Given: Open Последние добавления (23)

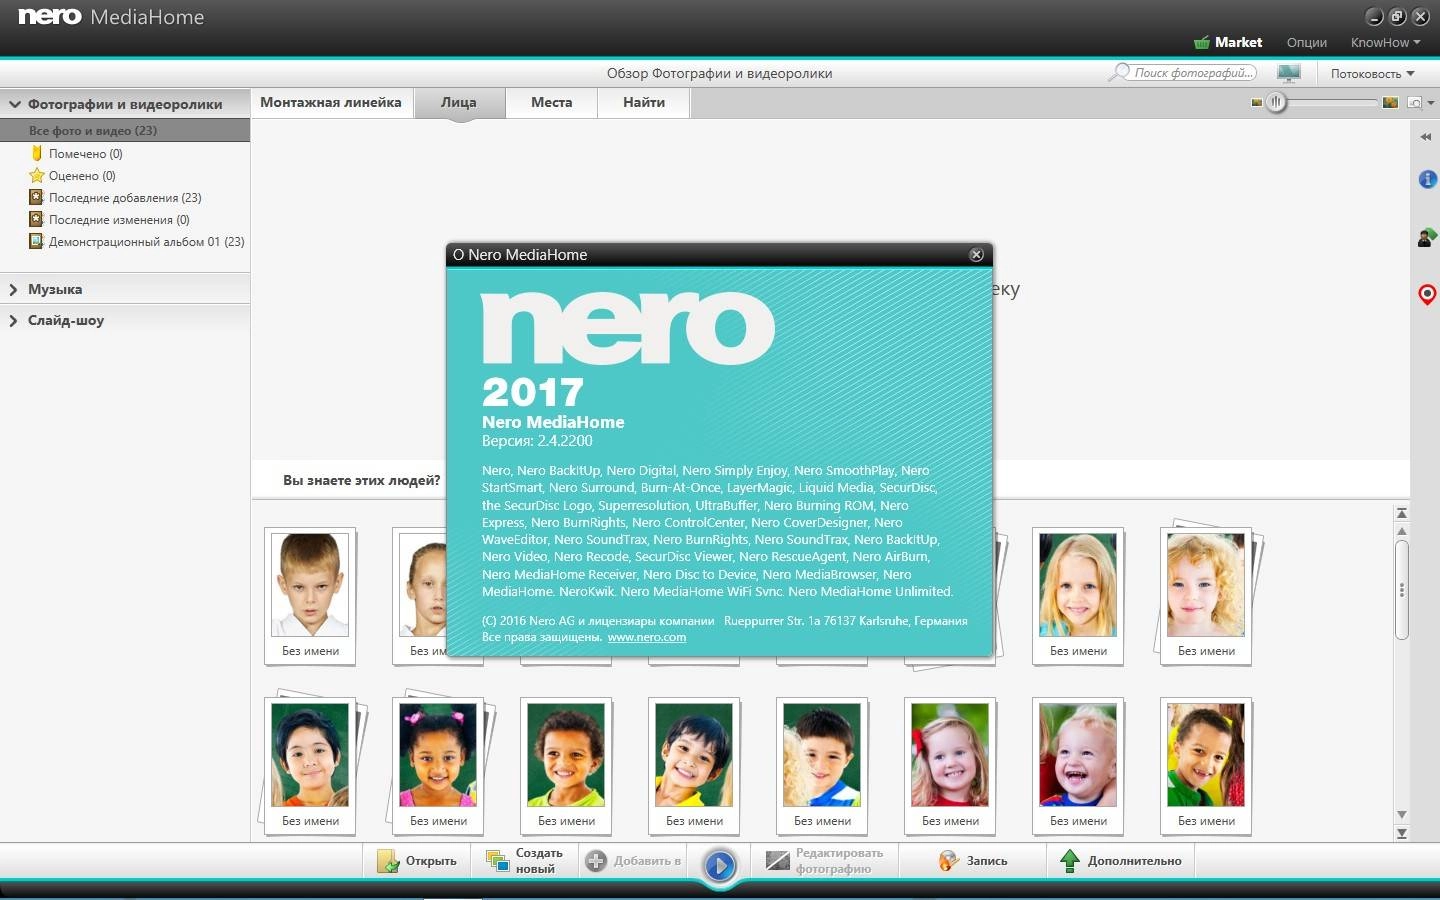Looking at the screenshot, I should (x=115, y=198).
